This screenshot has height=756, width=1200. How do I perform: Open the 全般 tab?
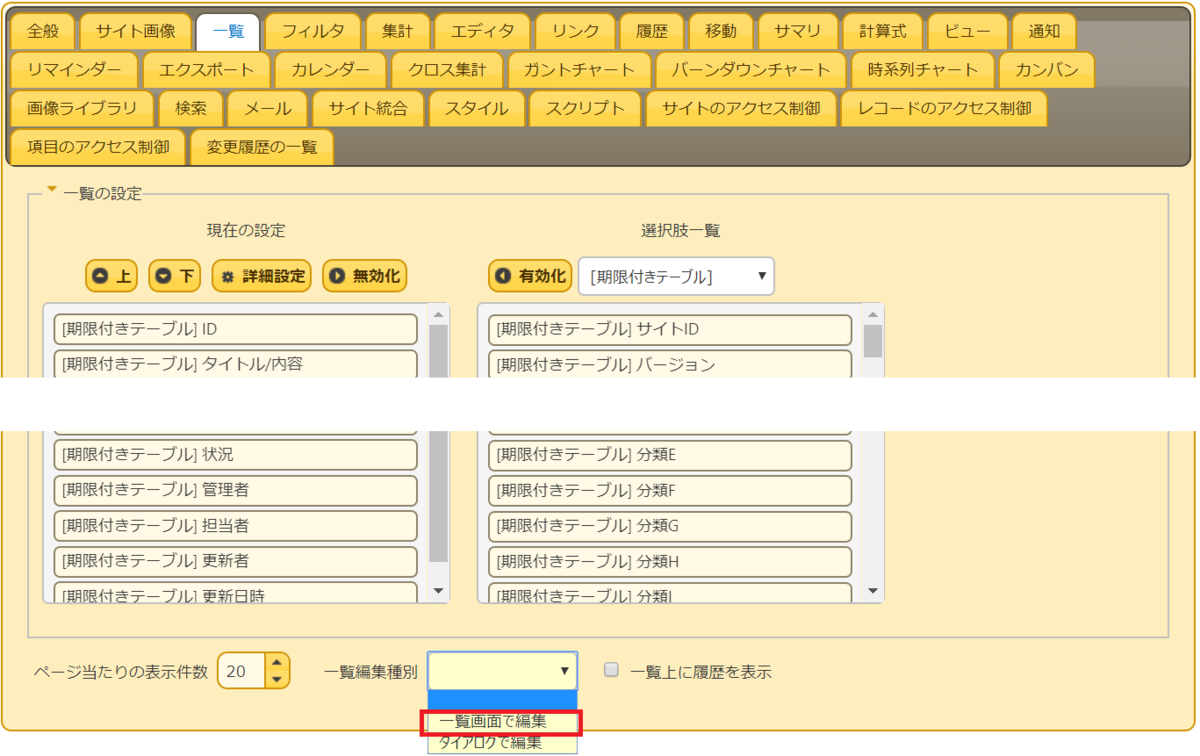click(43, 31)
